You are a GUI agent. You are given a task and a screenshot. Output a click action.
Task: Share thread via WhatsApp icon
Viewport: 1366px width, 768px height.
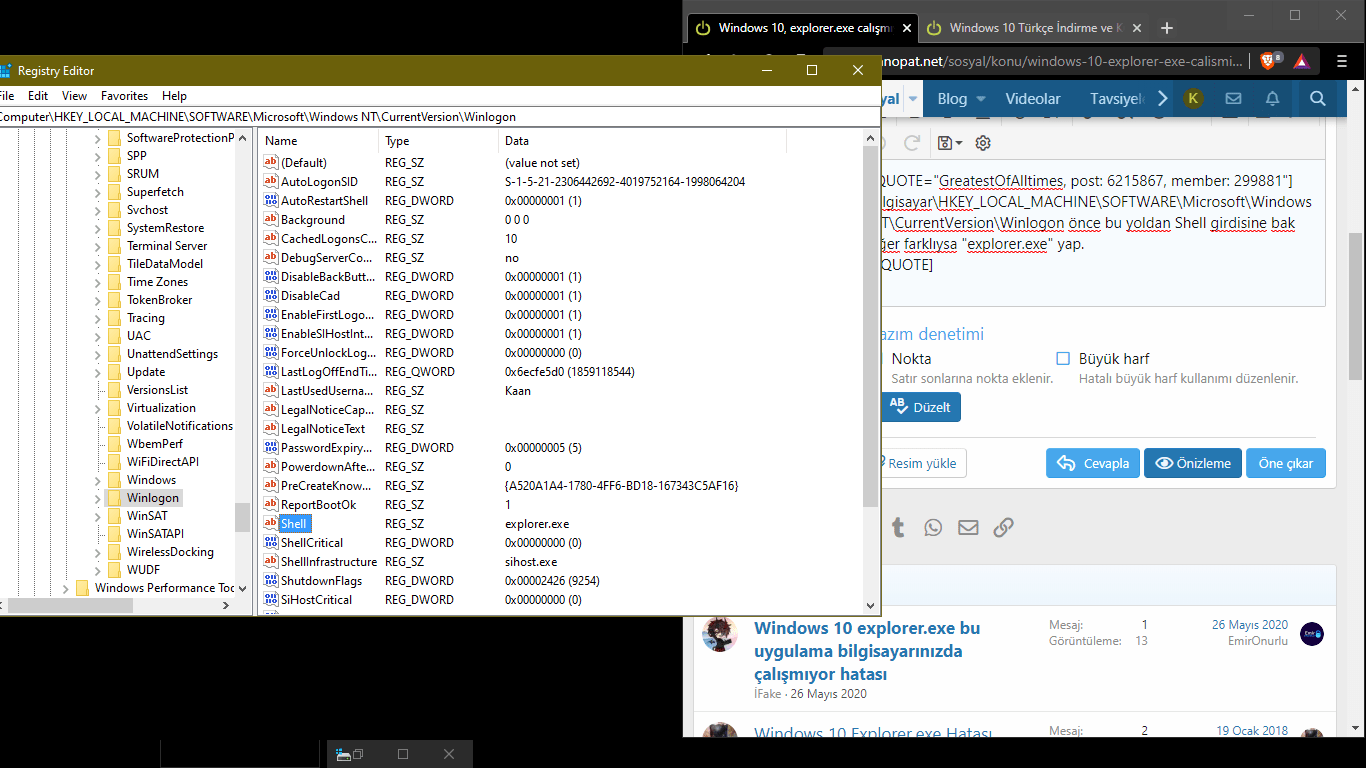[x=933, y=527]
